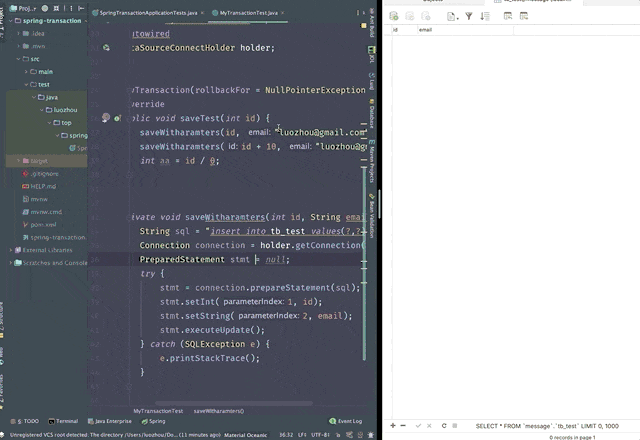640x440 pixels.
Task: Click the last table export icon in database toolbar
Action: pyautogui.click(x=524, y=16)
